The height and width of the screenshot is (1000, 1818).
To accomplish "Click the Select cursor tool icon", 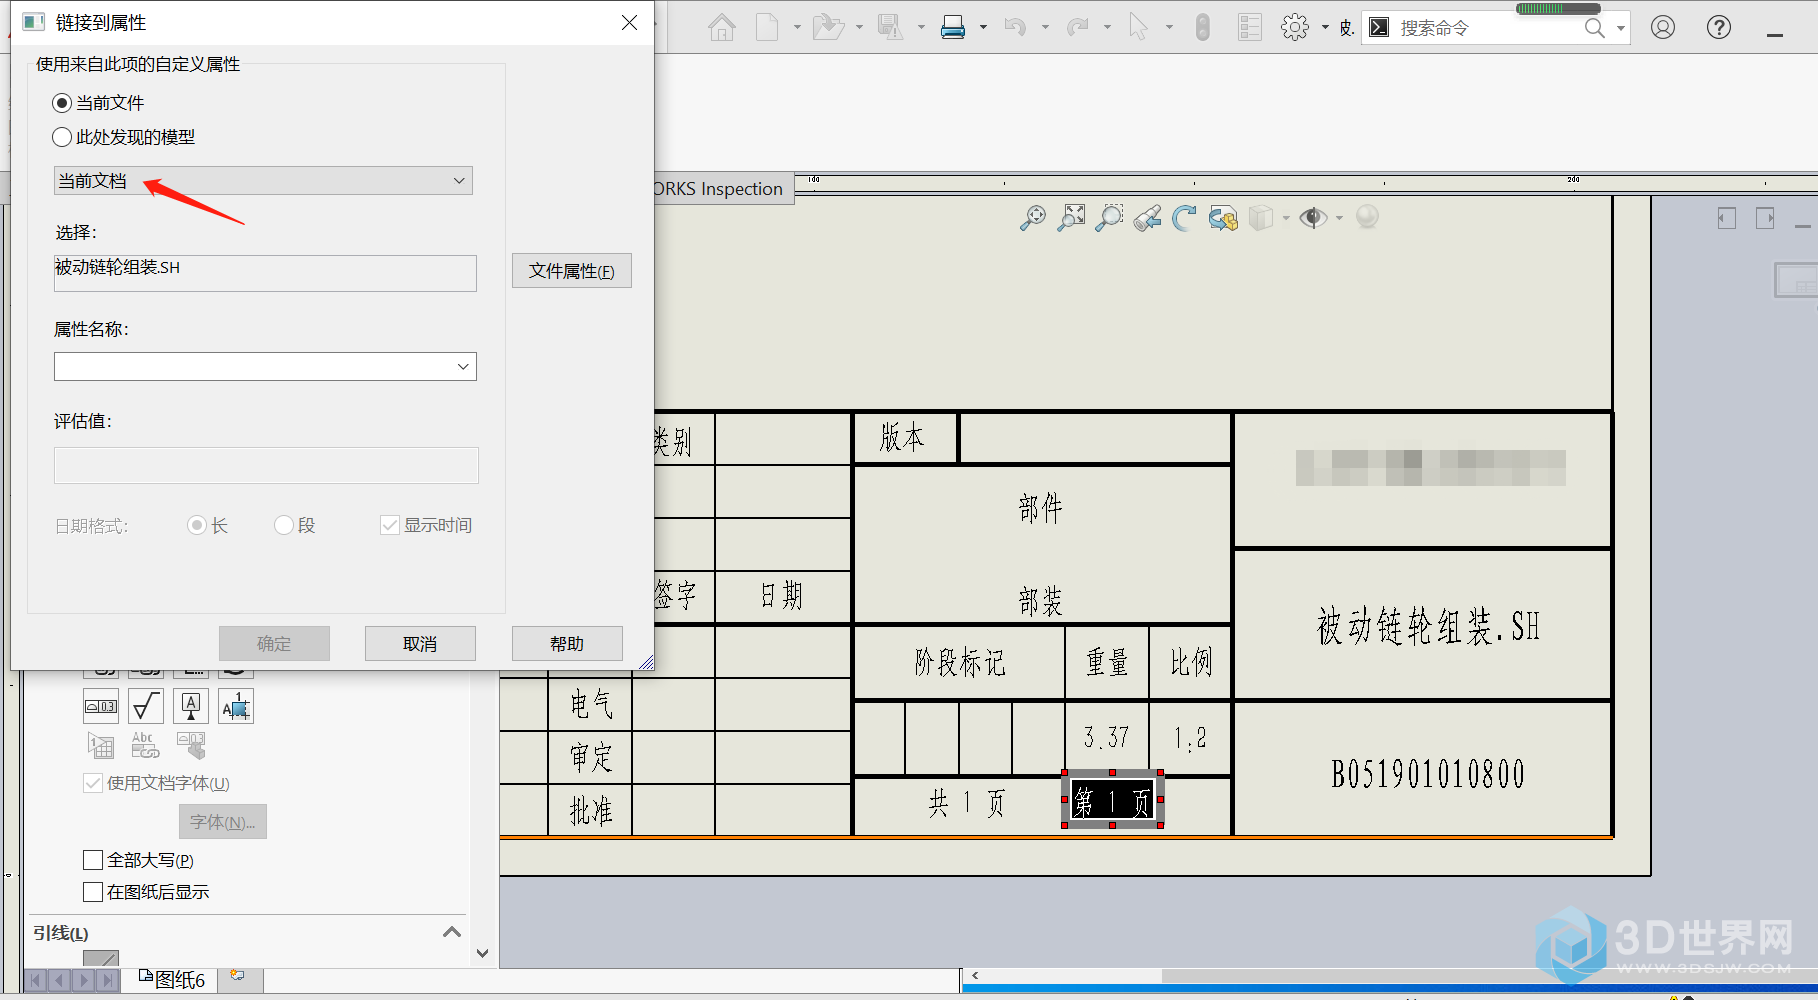I will pyautogui.click(x=1138, y=27).
